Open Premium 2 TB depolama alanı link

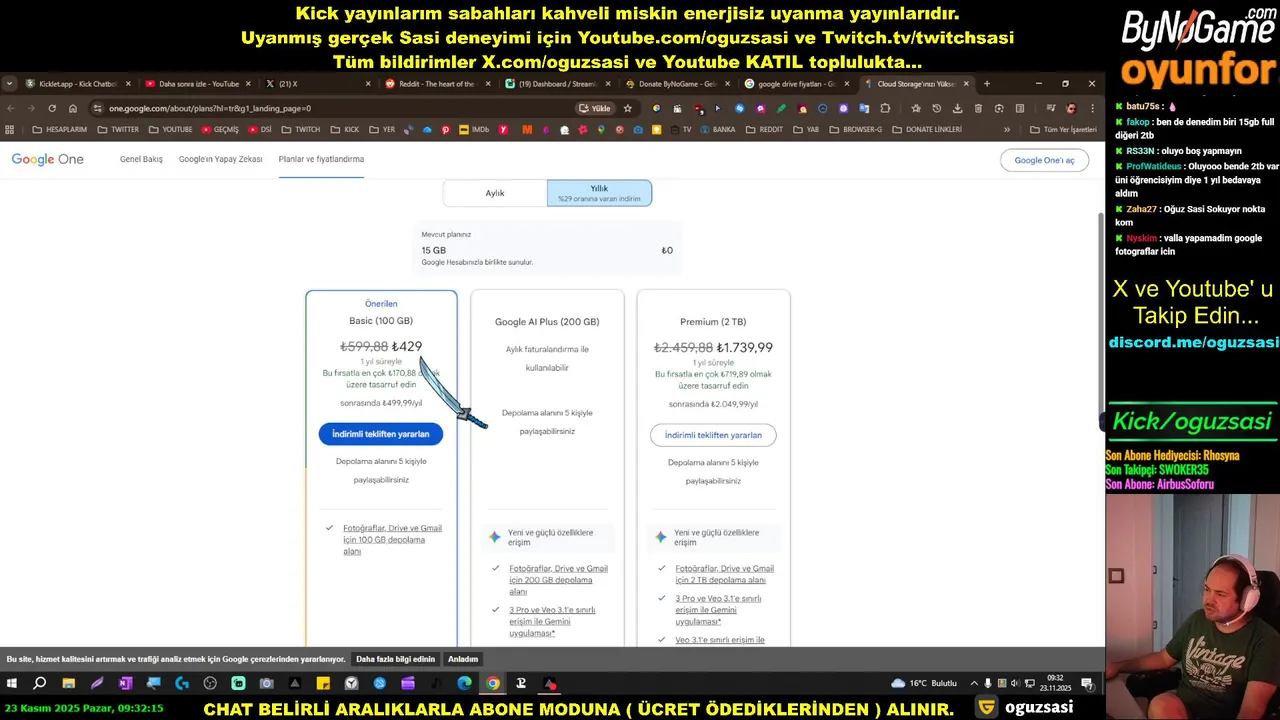[724, 574]
